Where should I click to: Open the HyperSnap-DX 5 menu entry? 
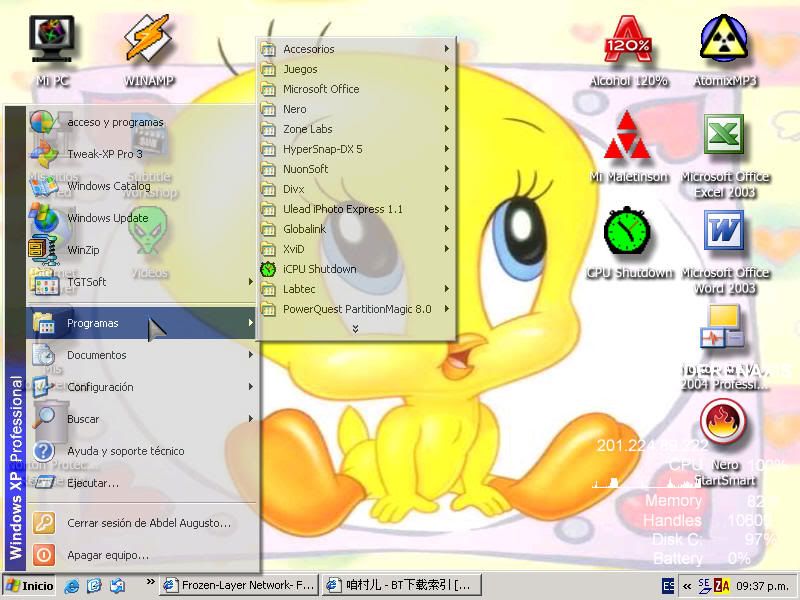356,149
